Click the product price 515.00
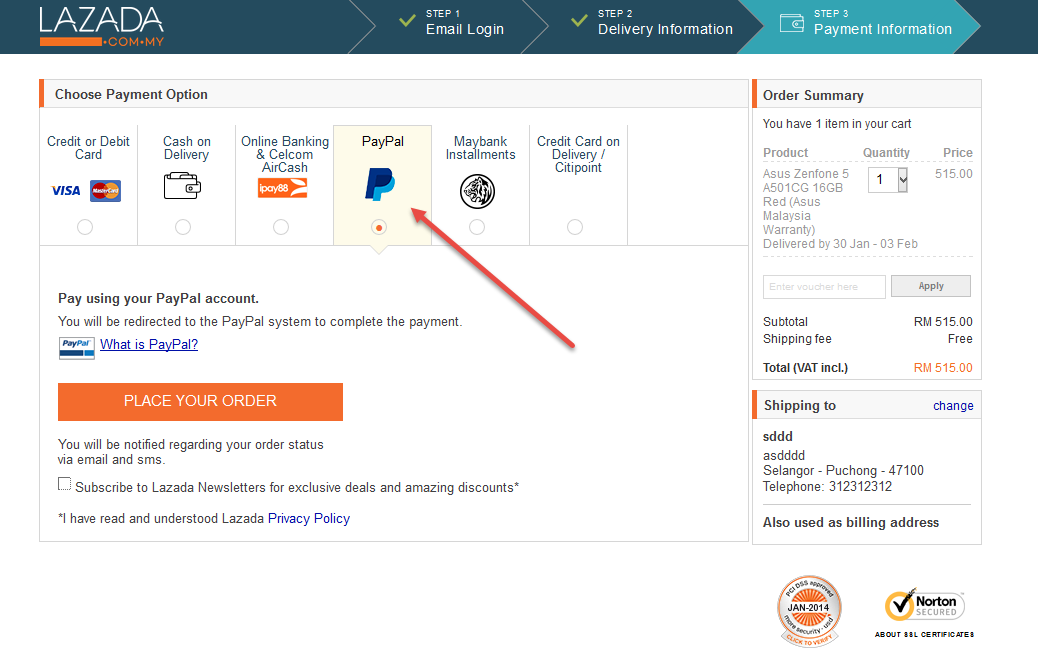The width and height of the screenshot is (1038, 672). click(x=953, y=173)
